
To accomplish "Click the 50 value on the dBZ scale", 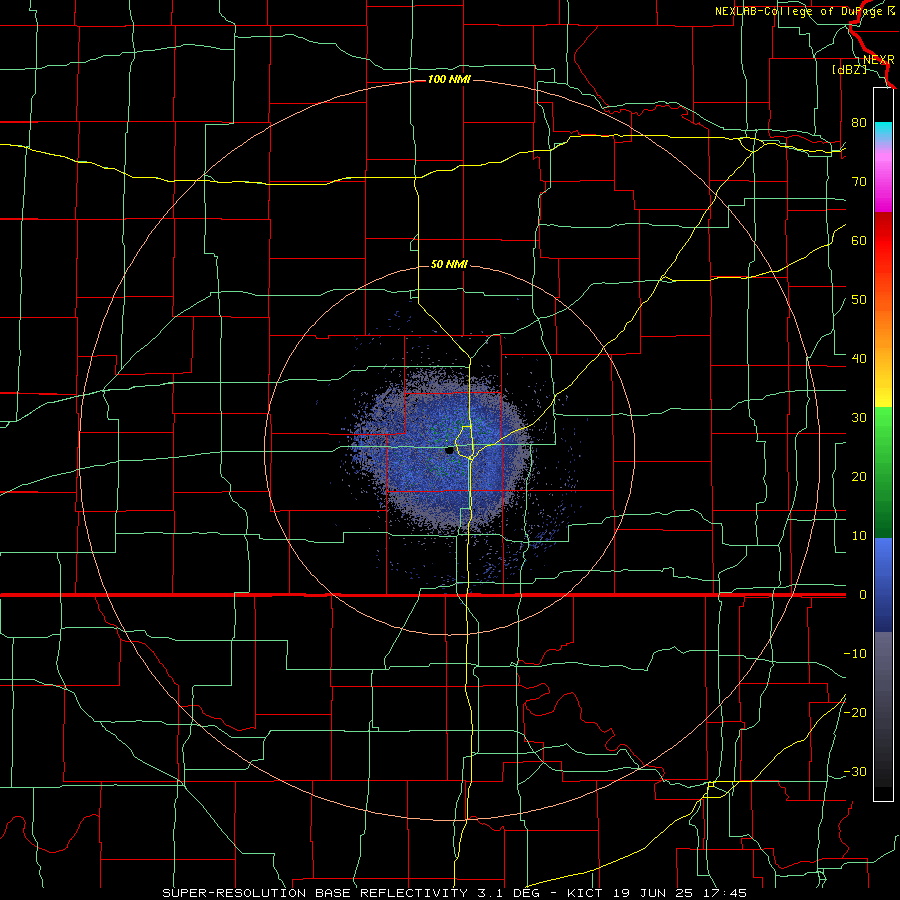I will tap(859, 300).
